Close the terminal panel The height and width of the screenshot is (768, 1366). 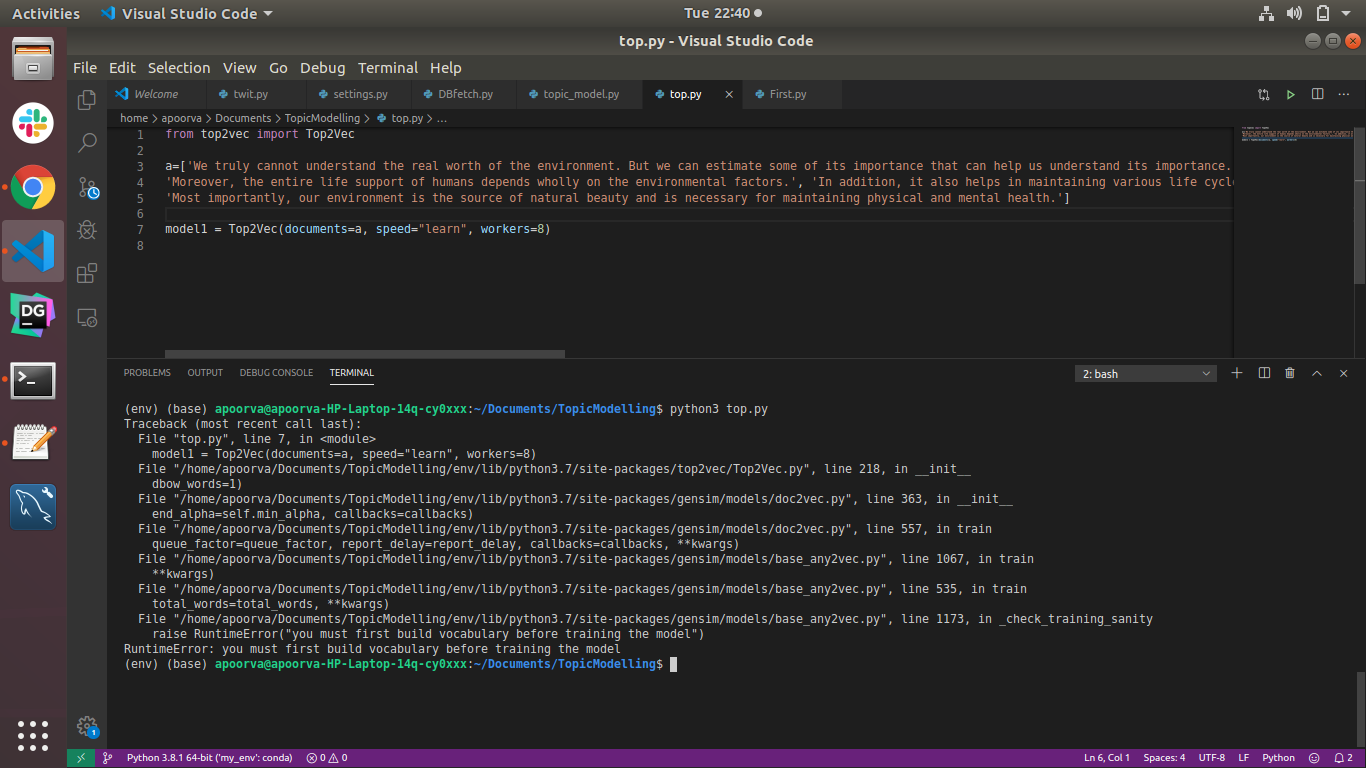click(1343, 373)
